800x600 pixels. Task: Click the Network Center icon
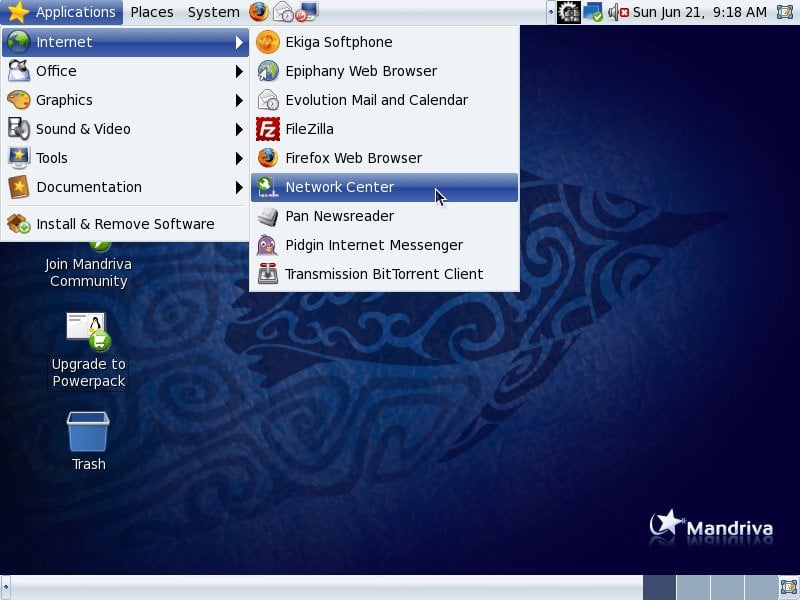point(268,187)
